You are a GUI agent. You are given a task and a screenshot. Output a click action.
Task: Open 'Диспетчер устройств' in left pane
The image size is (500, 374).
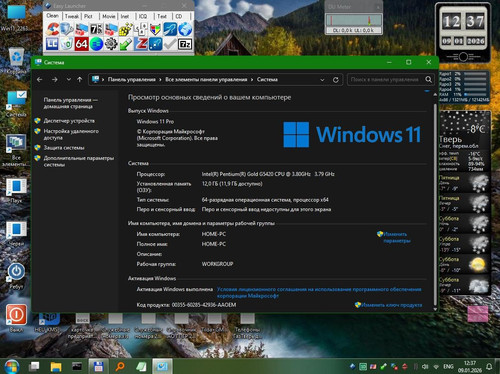tap(69, 121)
